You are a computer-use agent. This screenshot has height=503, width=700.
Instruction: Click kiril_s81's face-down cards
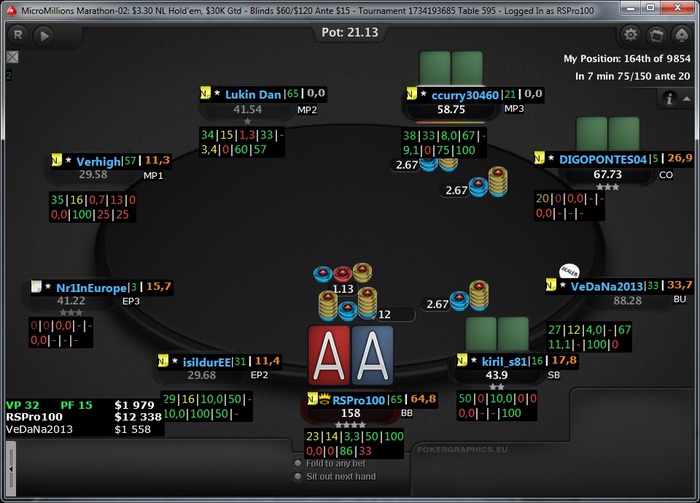[x=497, y=334]
